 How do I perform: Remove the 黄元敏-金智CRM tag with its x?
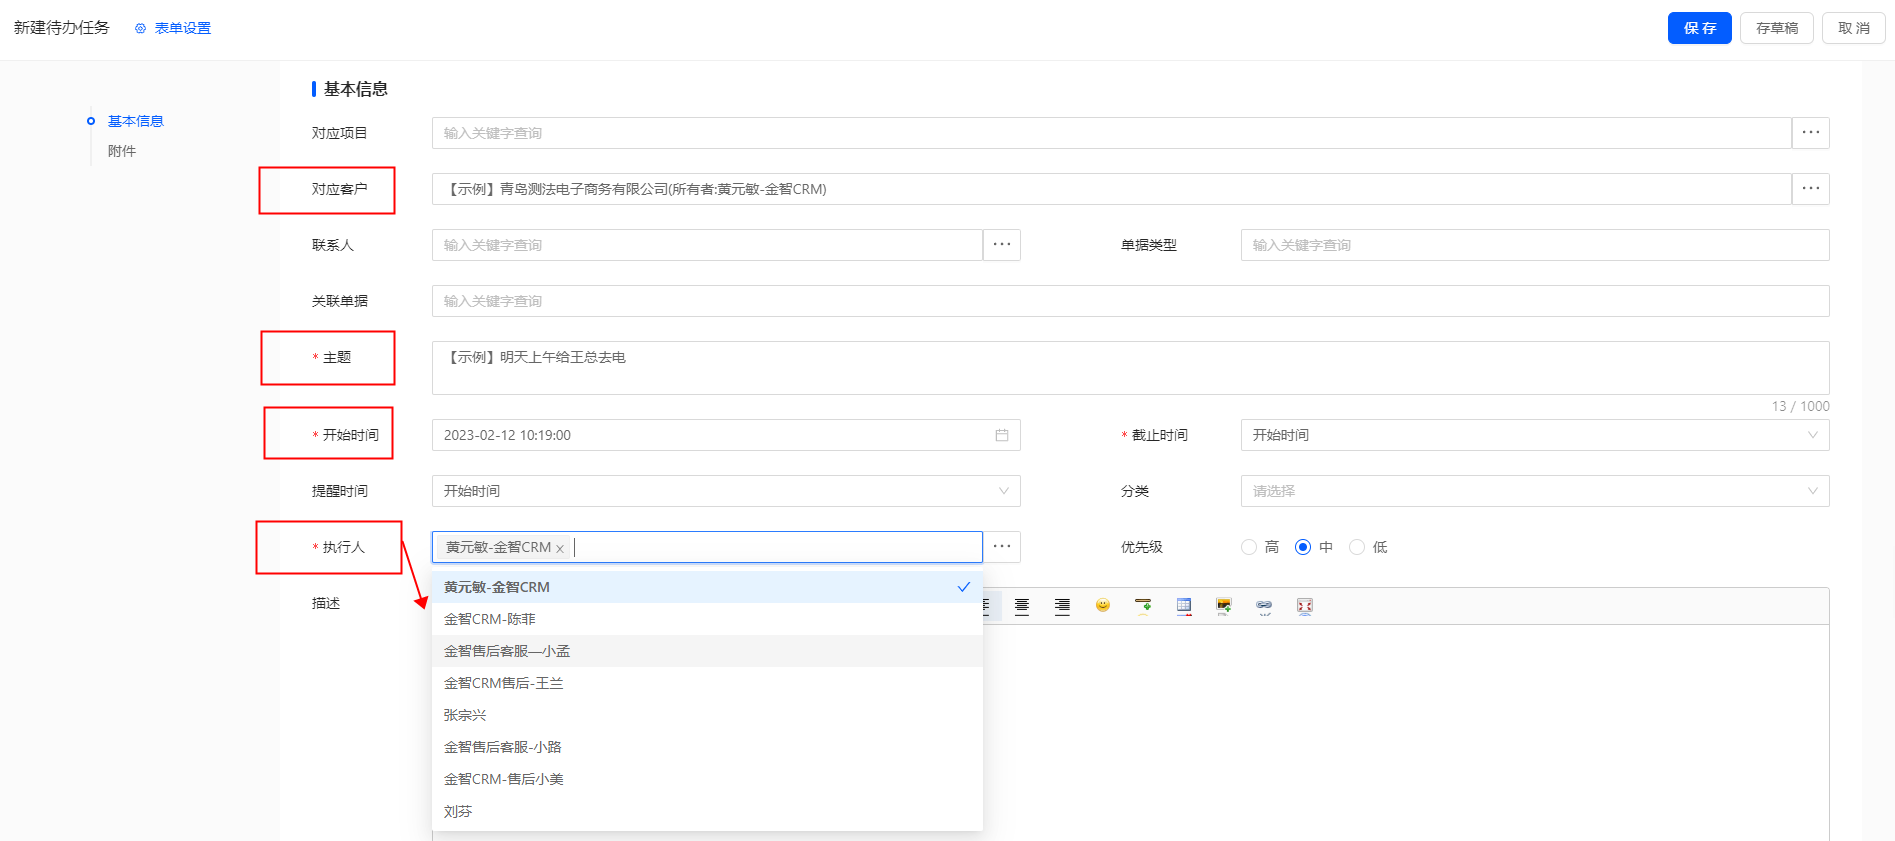pos(560,548)
